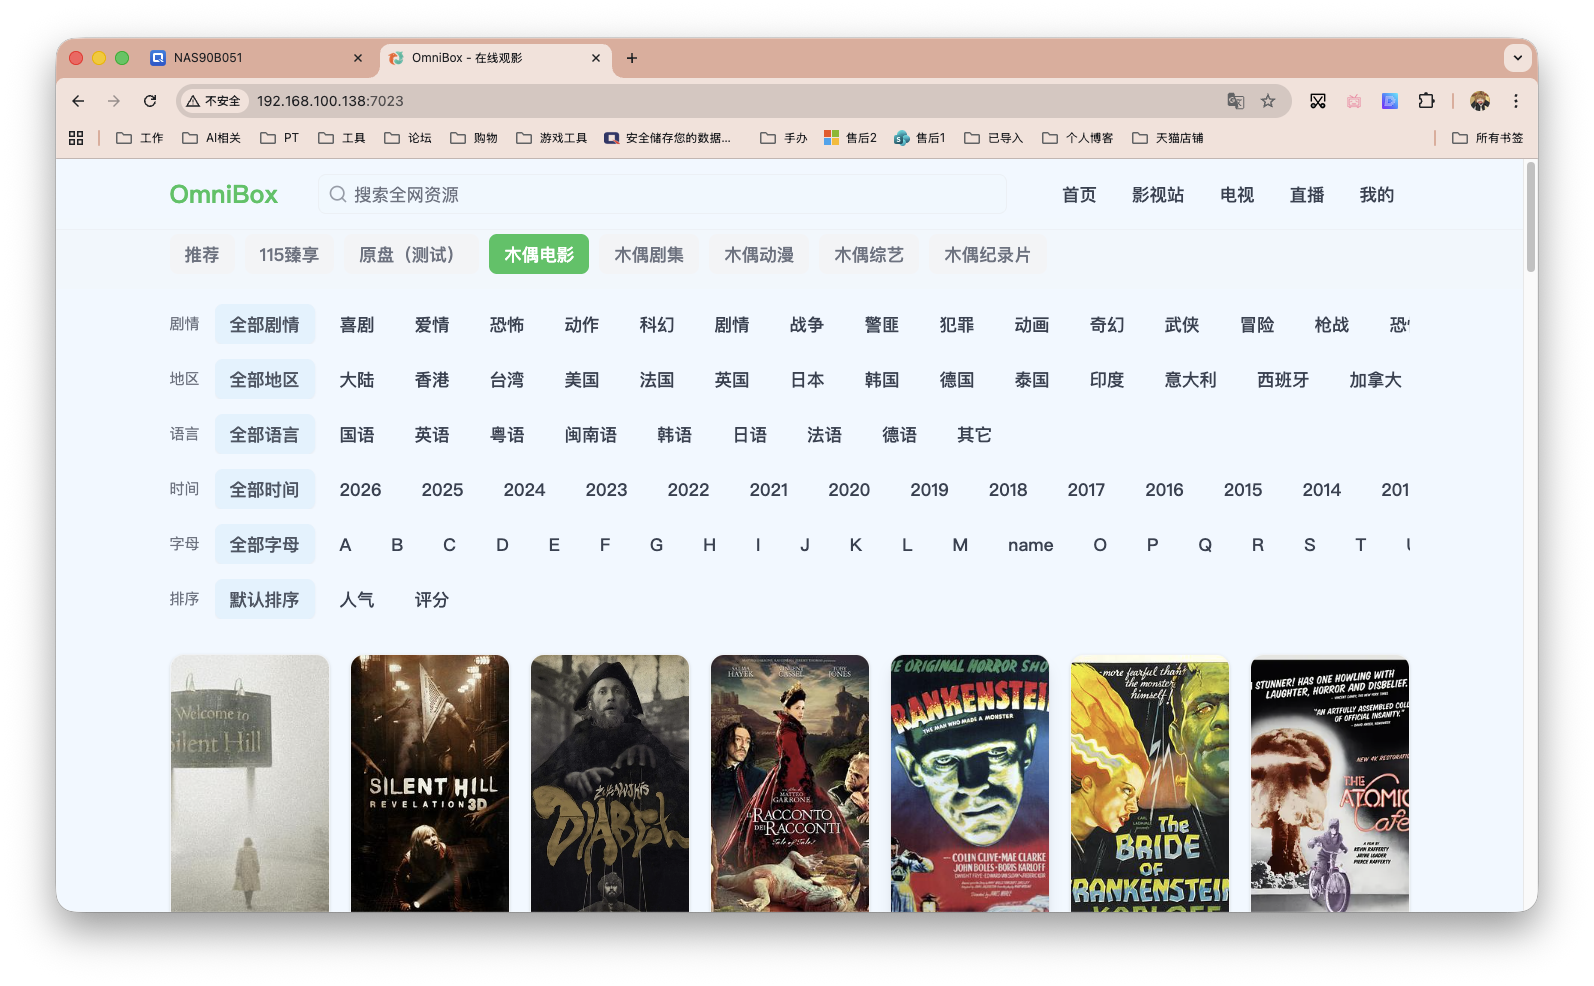This screenshot has height=986, width=1594.
Task: Click the browser back arrow
Action: (78, 101)
